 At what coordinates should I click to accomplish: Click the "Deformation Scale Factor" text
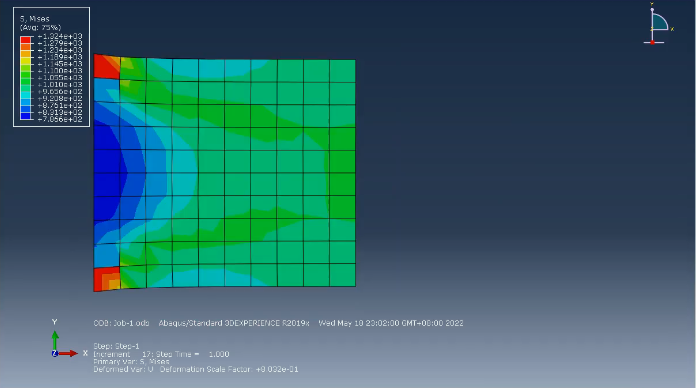click(206, 369)
